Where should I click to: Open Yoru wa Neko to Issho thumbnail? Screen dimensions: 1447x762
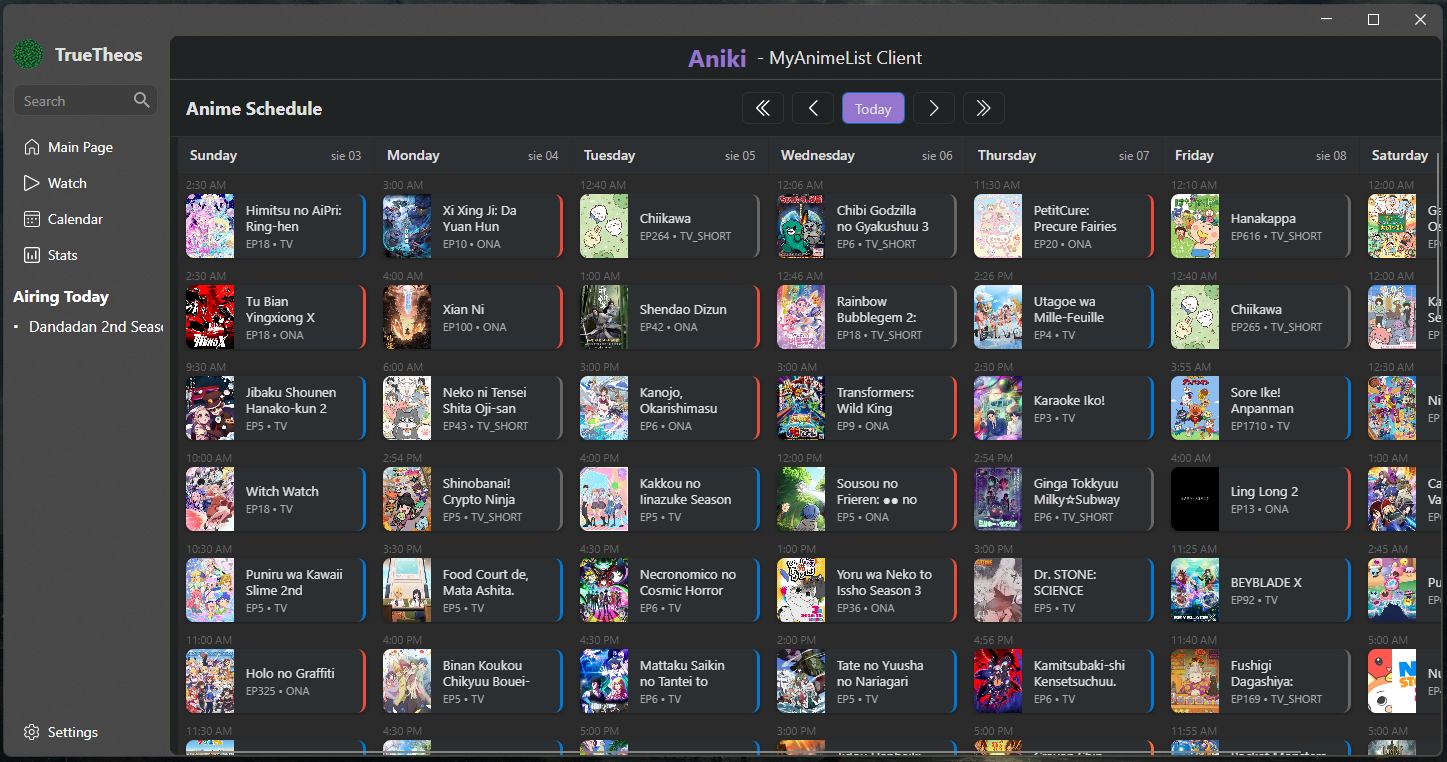point(801,590)
